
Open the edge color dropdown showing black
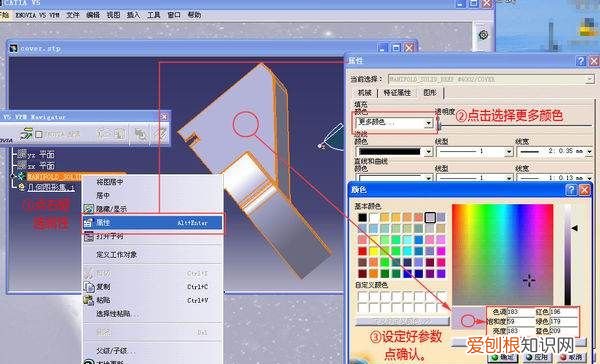(428, 152)
